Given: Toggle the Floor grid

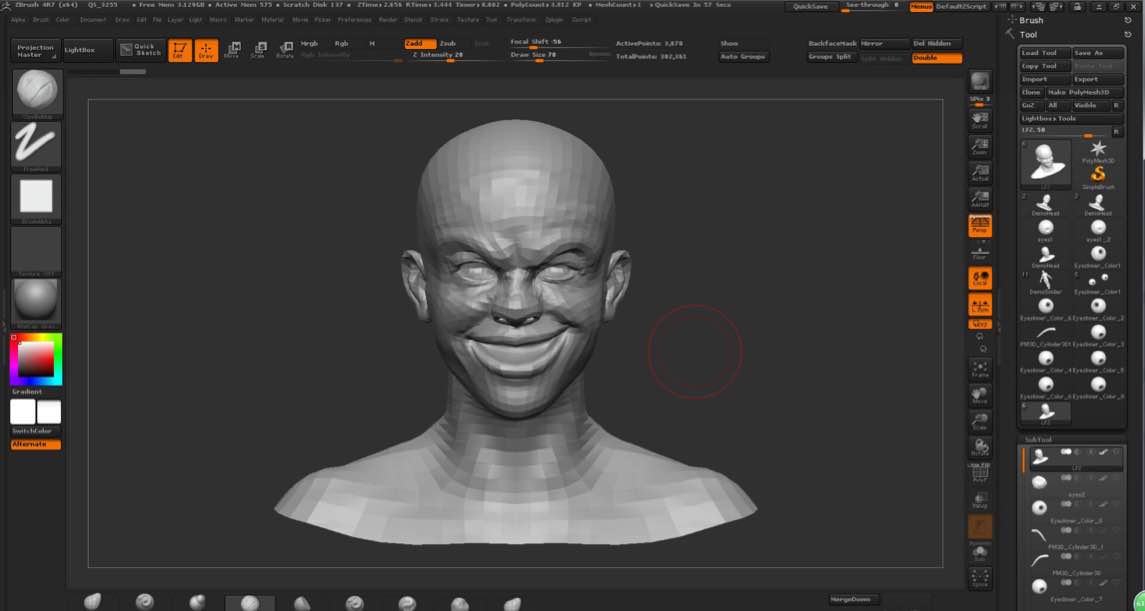Looking at the screenshot, I should click(980, 253).
